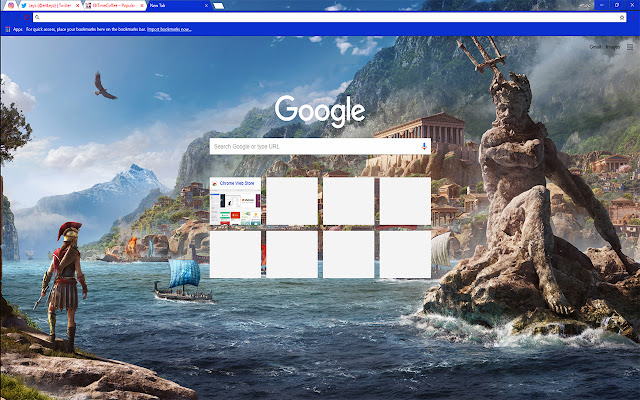Switch to the TimeCoffee tab
Viewport: 640px width, 400px height.
[115, 6]
